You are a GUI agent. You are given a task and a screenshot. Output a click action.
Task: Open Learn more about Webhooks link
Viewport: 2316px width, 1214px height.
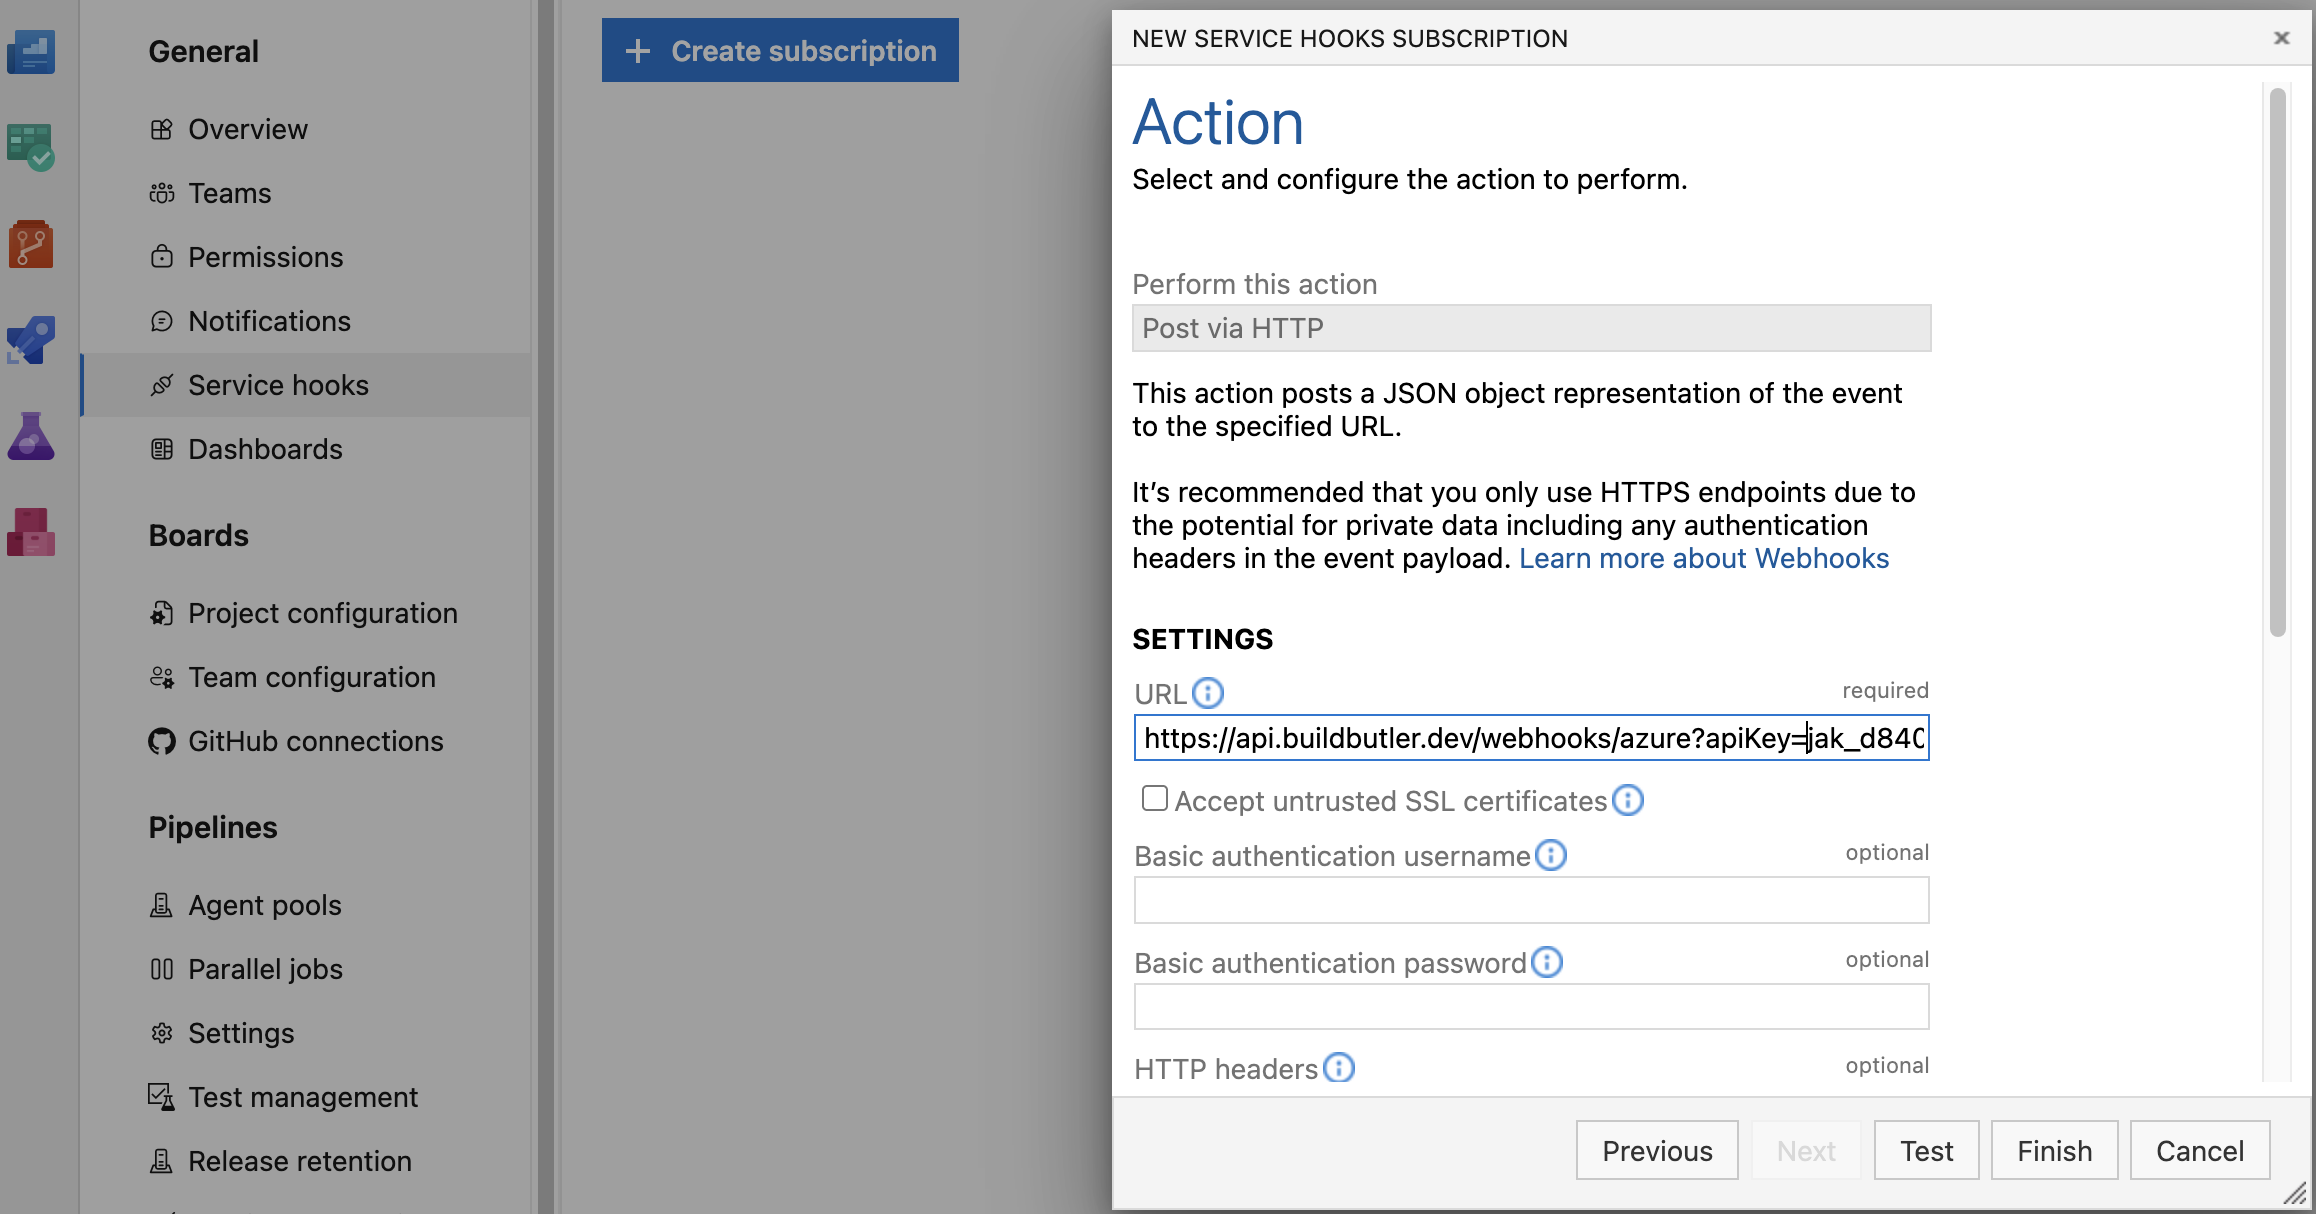[1704, 558]
